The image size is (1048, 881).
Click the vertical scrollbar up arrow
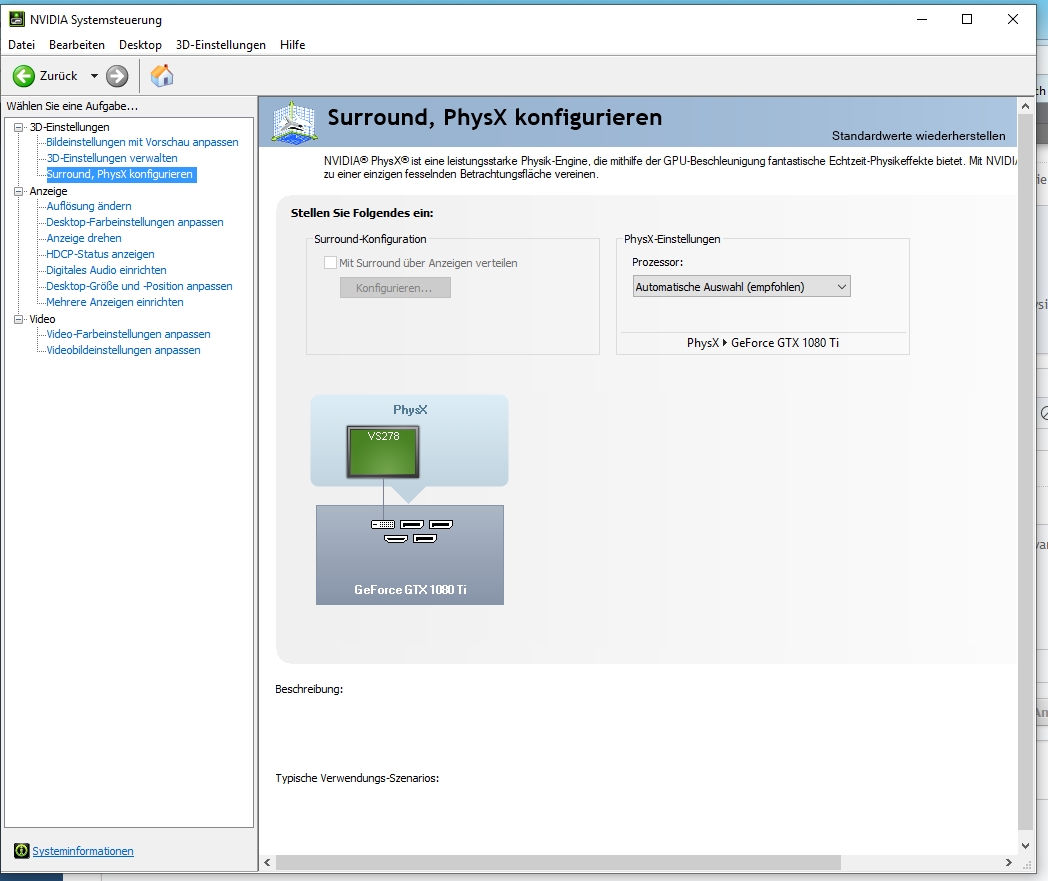pos(1025,106)
